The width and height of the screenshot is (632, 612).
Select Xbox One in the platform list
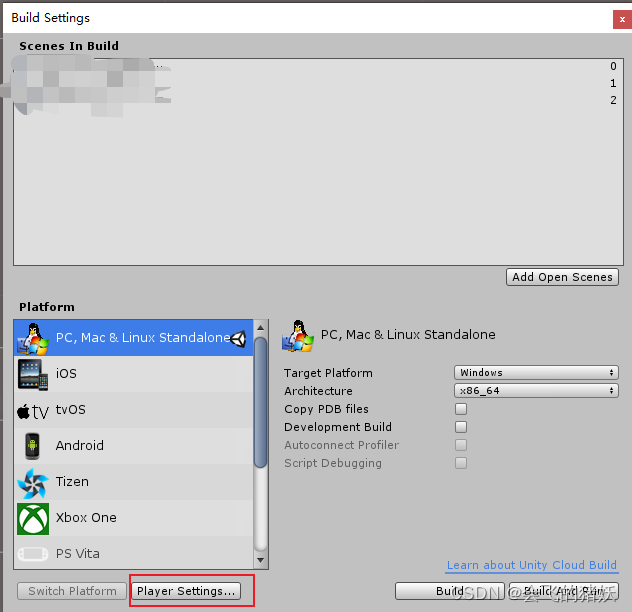click(x=133, y=518)
